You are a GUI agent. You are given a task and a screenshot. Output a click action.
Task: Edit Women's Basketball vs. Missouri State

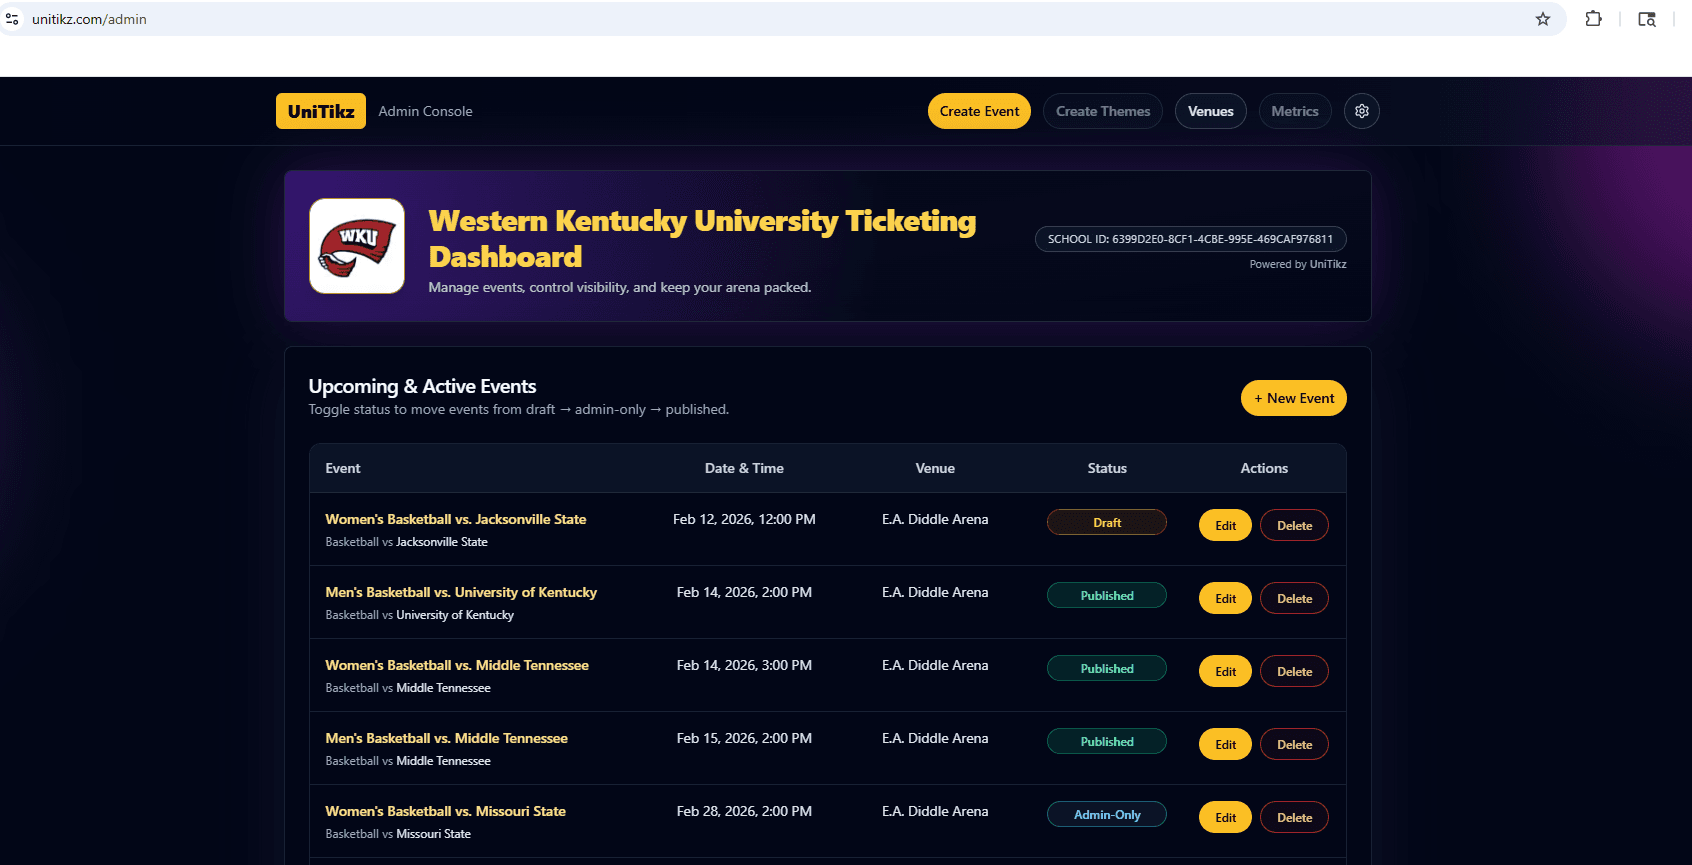[1225, 817]
